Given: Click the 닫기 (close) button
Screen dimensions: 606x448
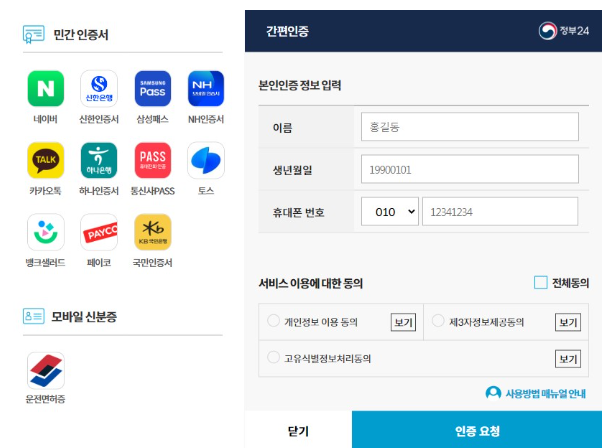Looking at the screenshot, I should (x=298, y=430).
